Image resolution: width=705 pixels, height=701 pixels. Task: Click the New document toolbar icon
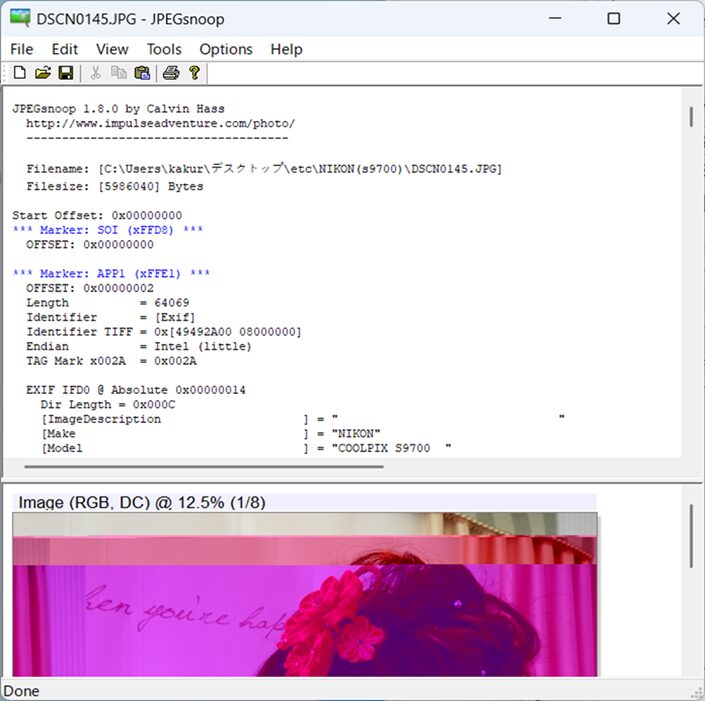pyautogui.click(x=19, y=73)
